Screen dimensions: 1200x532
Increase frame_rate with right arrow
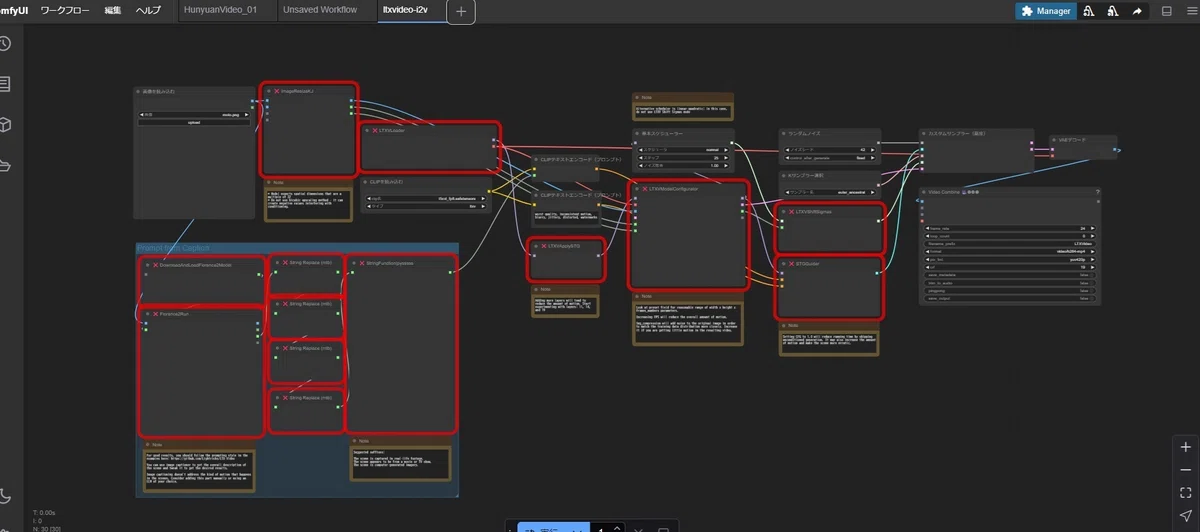(x=1092, y=228)
